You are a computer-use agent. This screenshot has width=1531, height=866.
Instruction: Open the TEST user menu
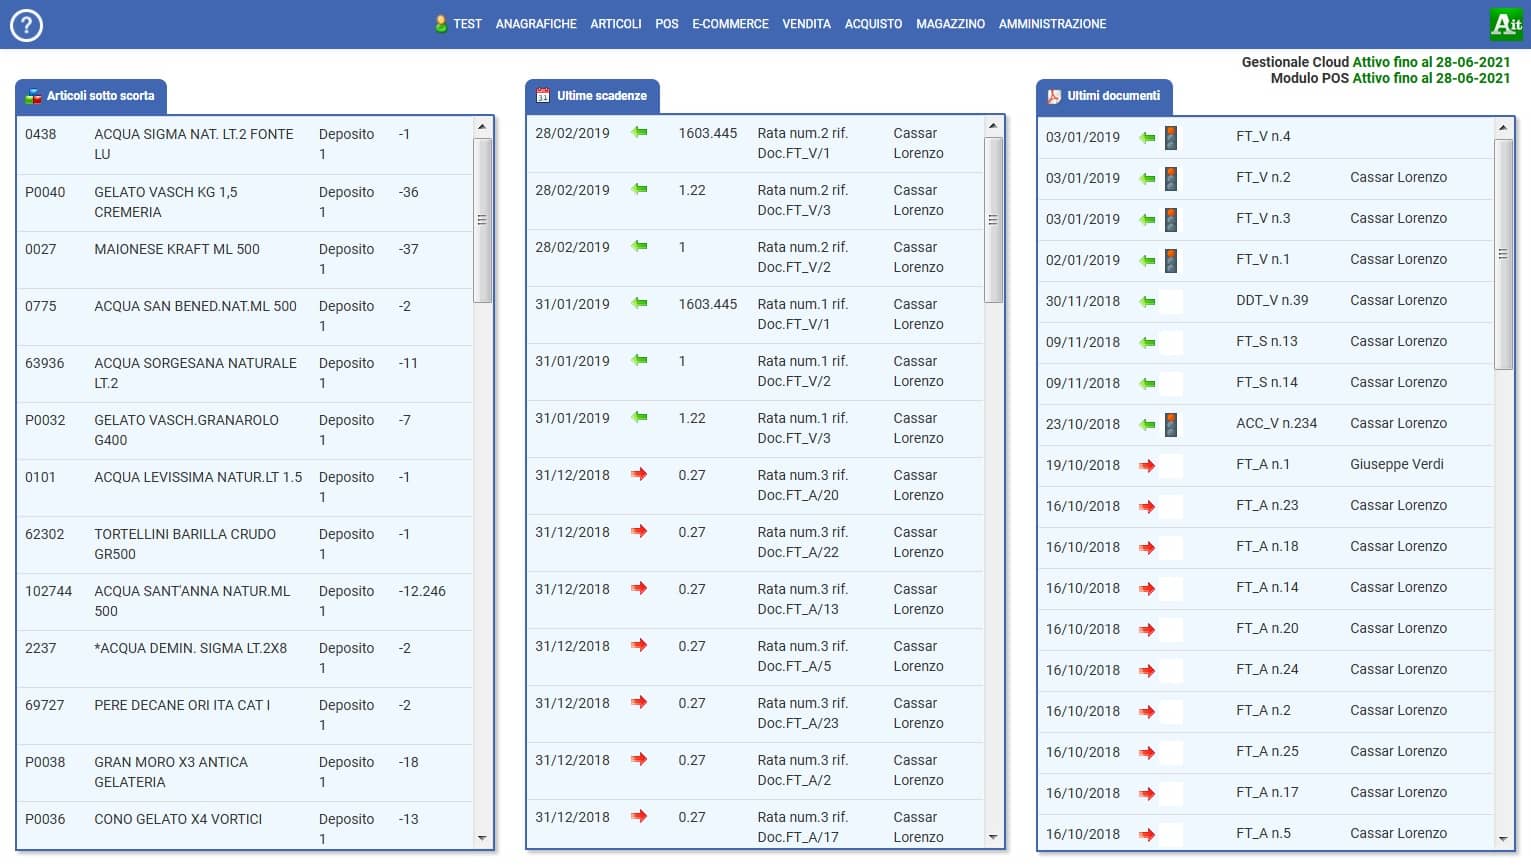pyautogui.click(x=458, y=24)
